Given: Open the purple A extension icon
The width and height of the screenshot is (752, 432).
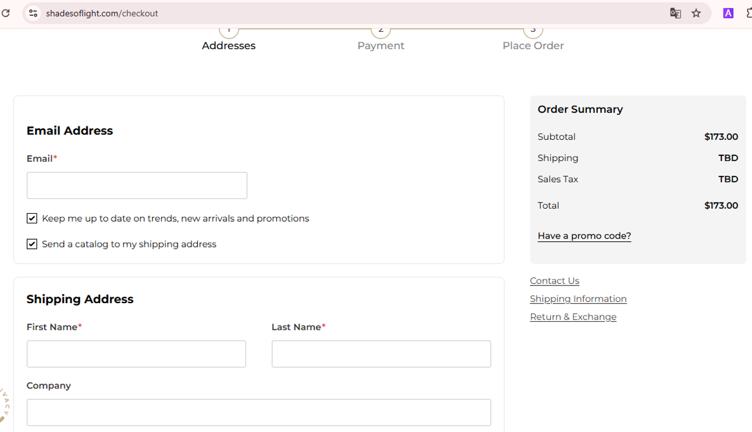Looking at the screenshot, I should click(x=728, y=13).
